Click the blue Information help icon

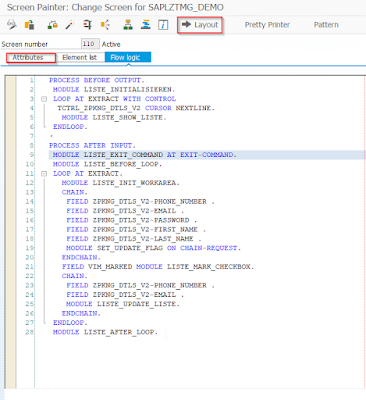pyautogui.click(x=163, y=25)
